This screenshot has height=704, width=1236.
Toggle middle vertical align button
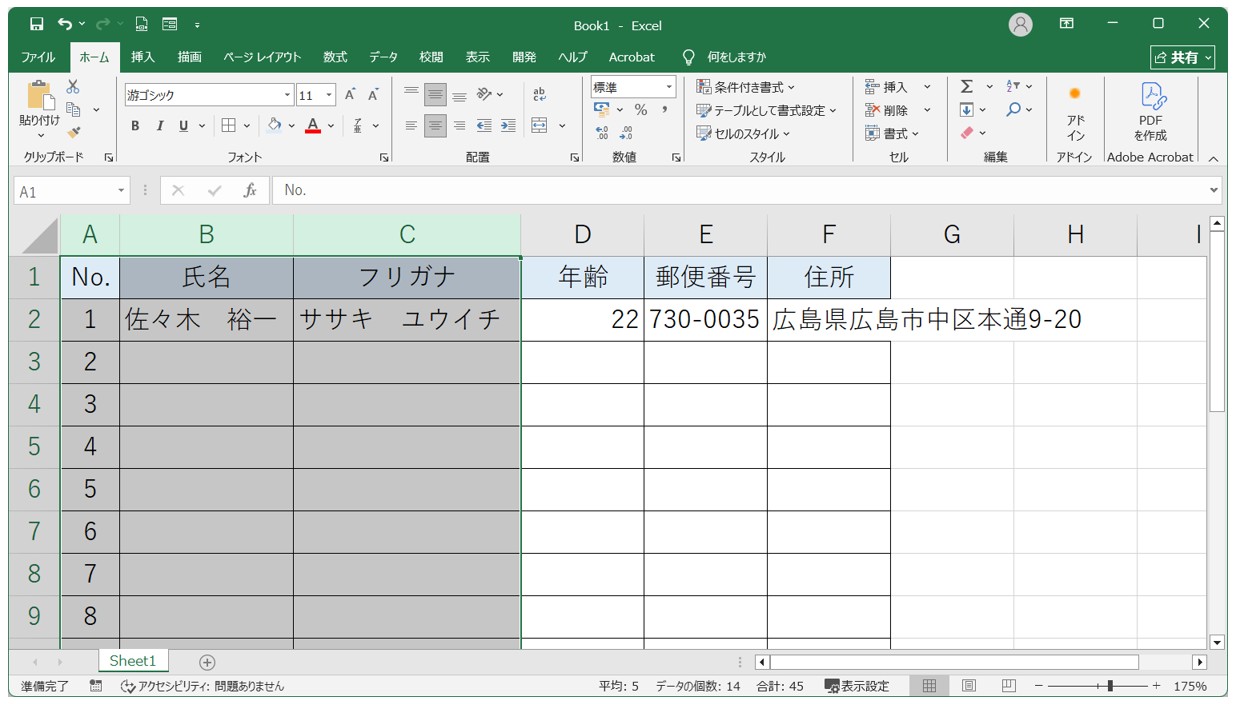pyautogui.click(x=435, y=95)
